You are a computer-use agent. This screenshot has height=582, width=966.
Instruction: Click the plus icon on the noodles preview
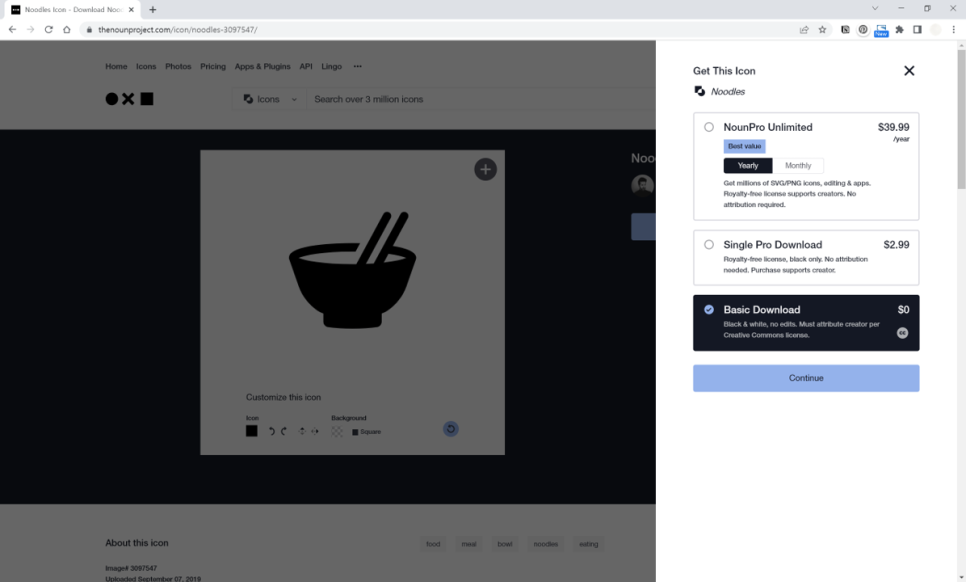485,169
